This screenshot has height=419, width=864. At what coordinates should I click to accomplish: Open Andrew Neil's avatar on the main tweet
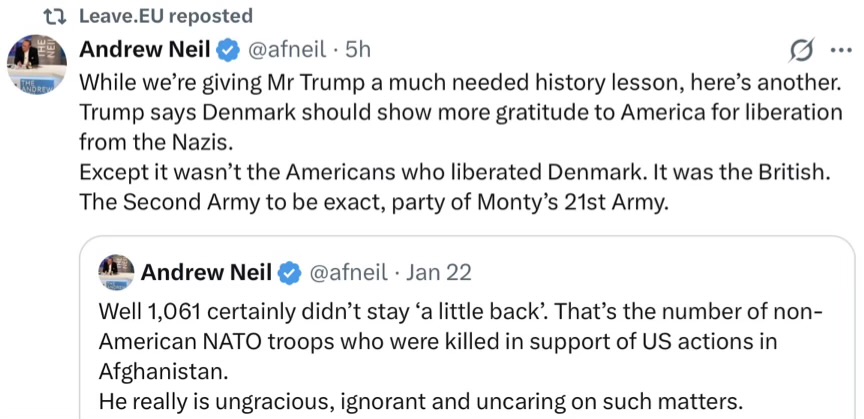(38, 67)
